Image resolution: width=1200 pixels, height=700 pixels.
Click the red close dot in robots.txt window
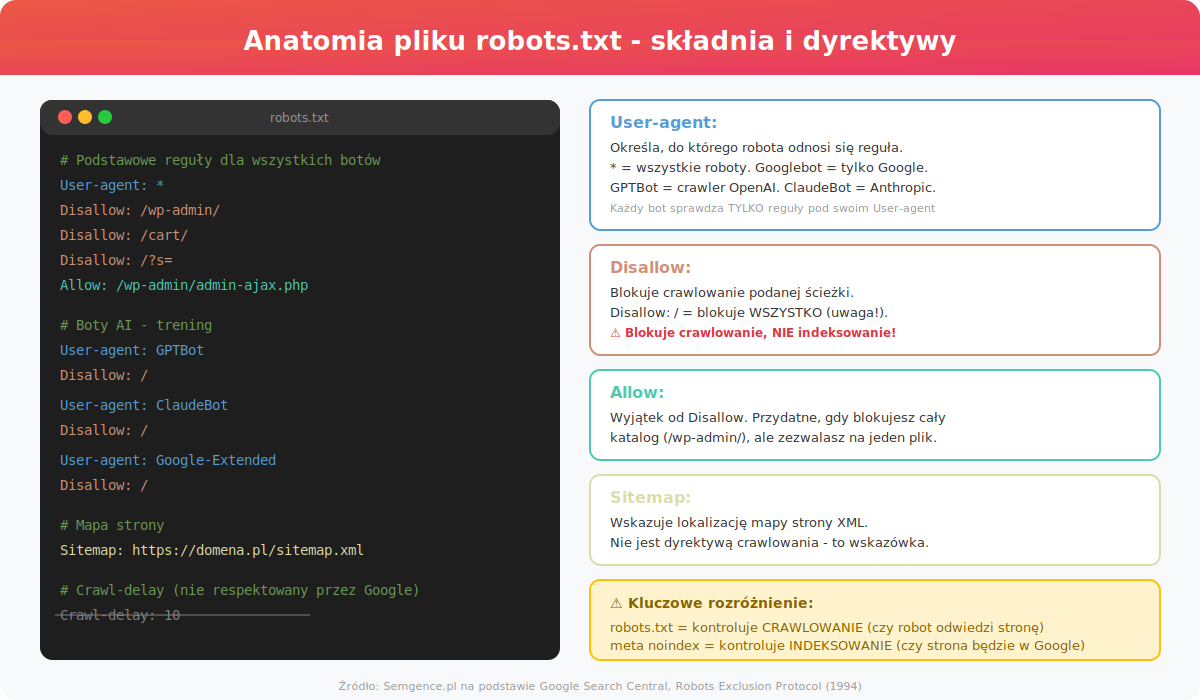(x=65, y=117)
